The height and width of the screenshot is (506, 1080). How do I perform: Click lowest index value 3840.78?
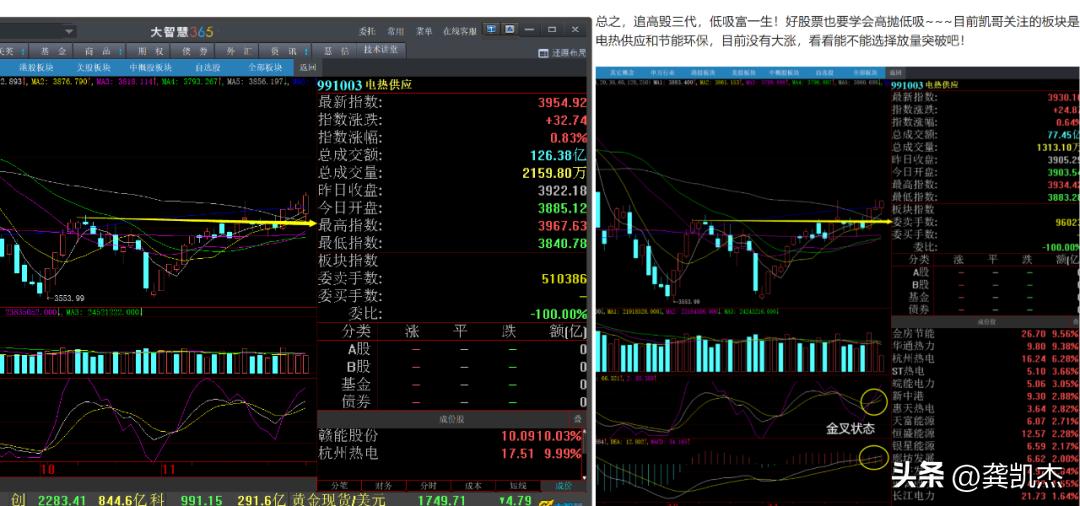(x=563, y=243)
